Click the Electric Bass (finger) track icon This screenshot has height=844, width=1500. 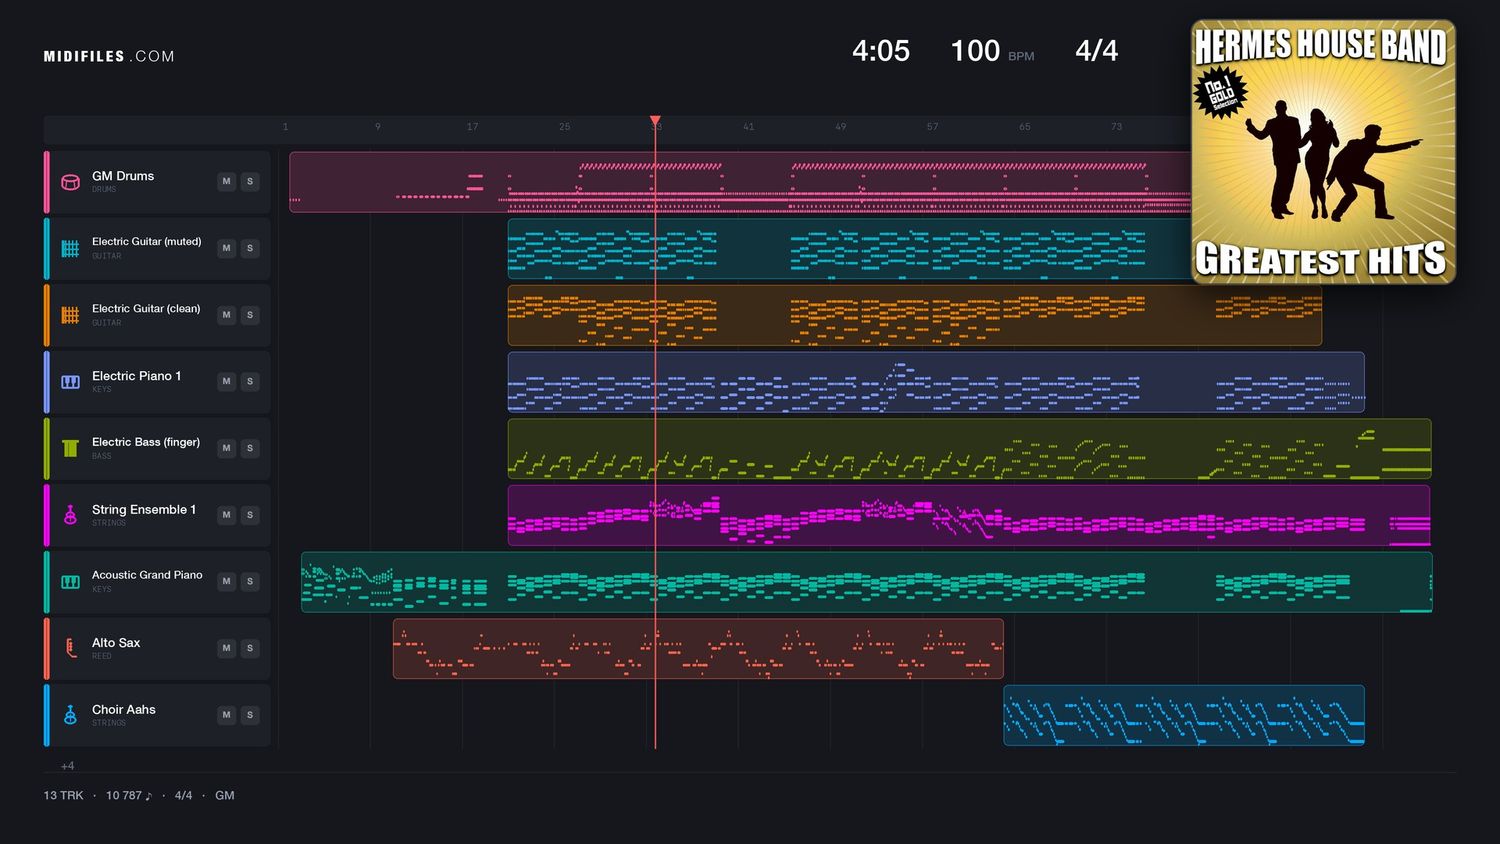(70, 448)
